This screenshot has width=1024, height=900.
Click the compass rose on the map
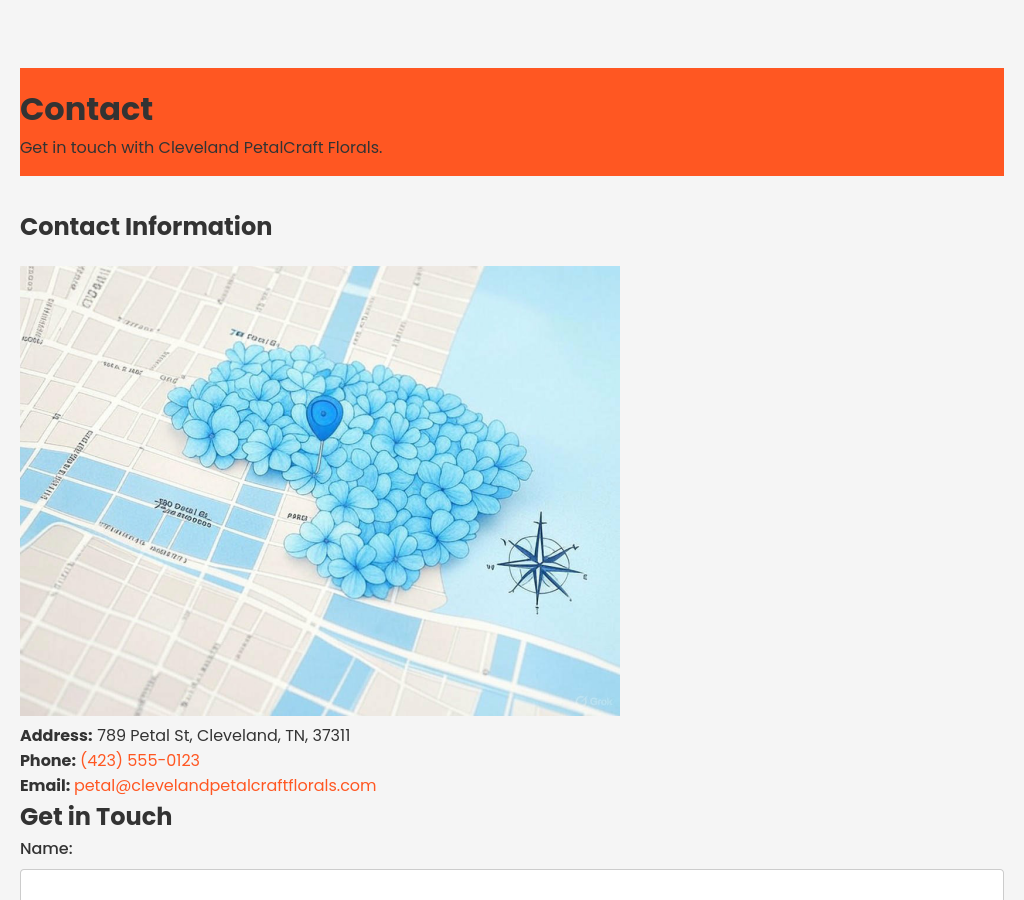[539, 564]
